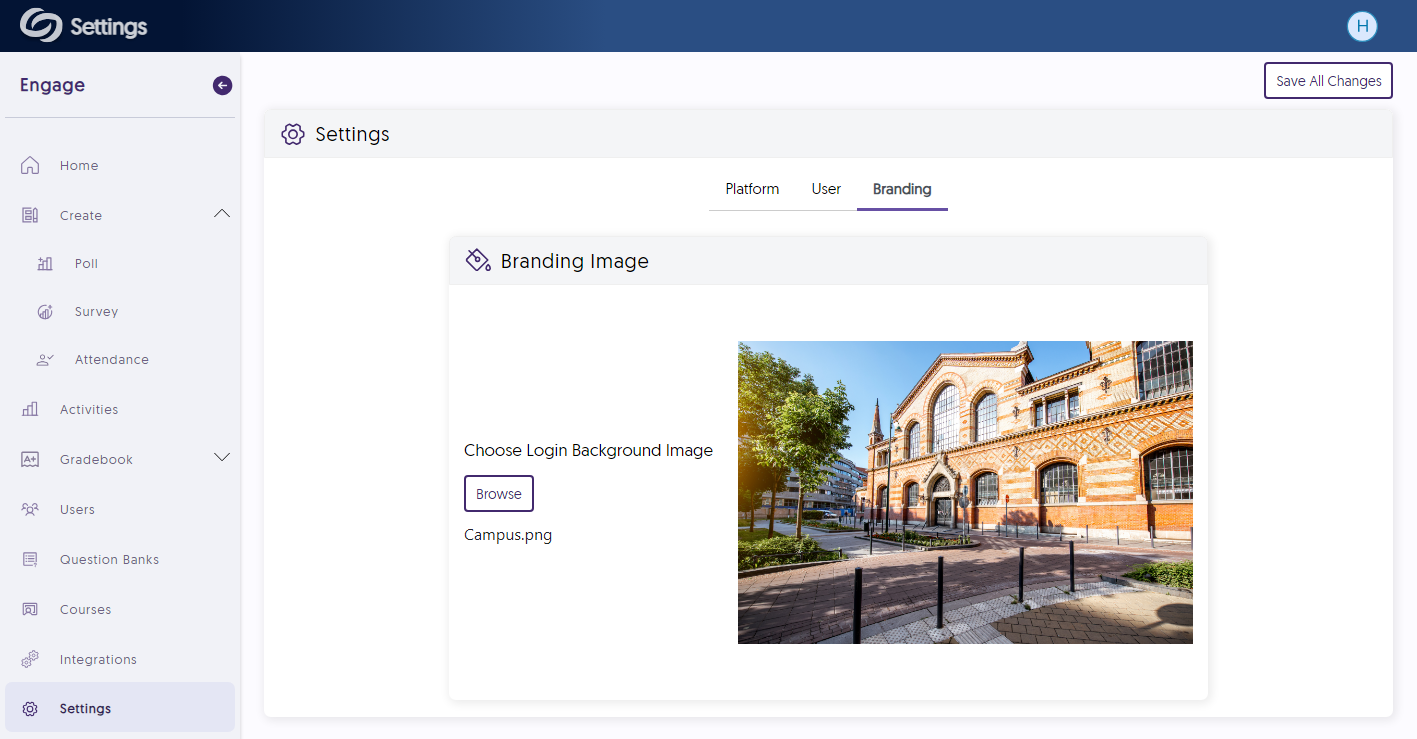Click the Home icon in sidebar
Viewport: 1417px width, 739px height.
click(30, 166)
